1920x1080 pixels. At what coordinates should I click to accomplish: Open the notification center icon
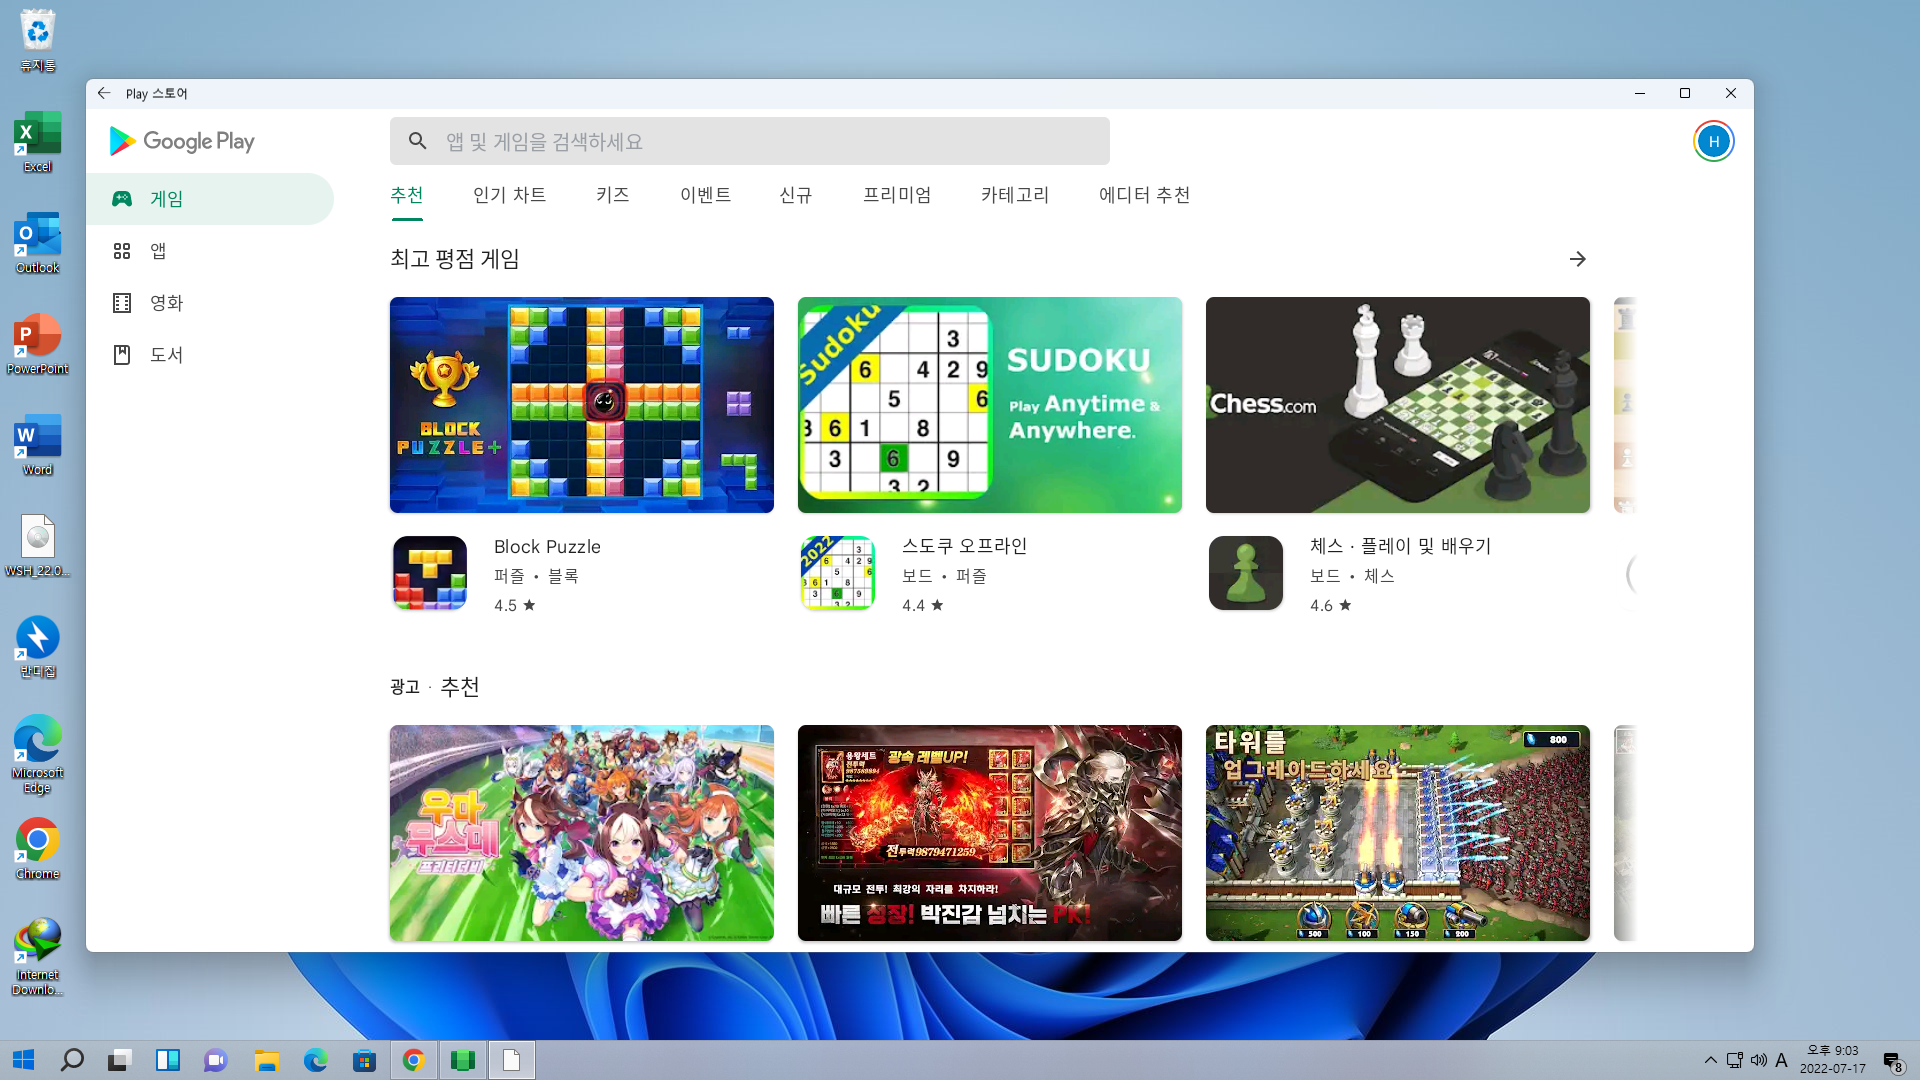1892,1061
